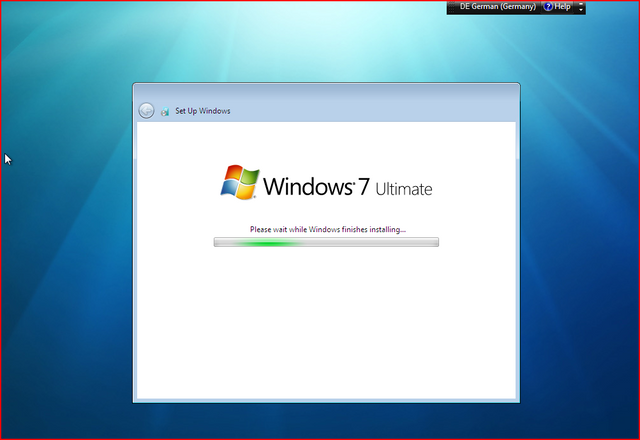Select the DE German (Germany) language indicator
The image size is (640, 440).
coord(498,7)
